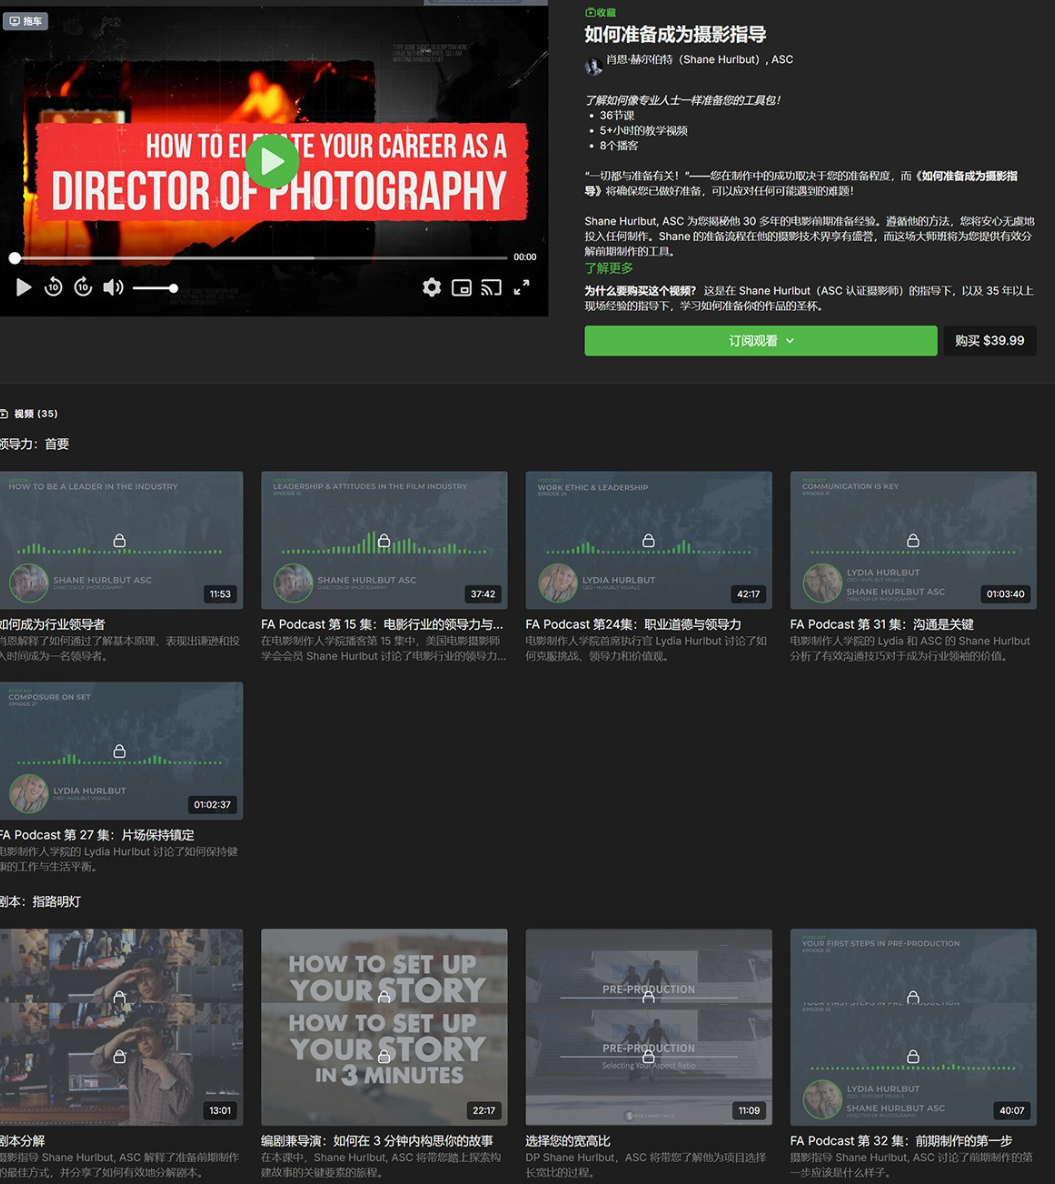Click the 购买 $39.99 button

(989, 341)
